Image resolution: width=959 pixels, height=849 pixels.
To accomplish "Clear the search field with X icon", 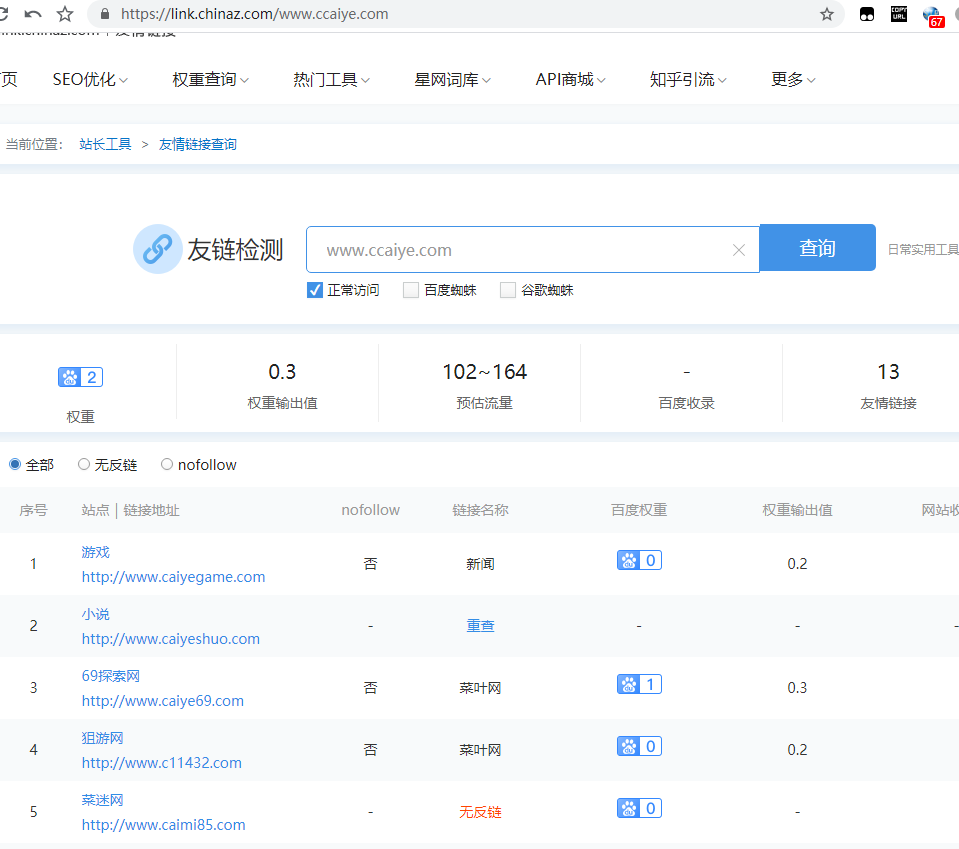I will (x=739, y=250).
